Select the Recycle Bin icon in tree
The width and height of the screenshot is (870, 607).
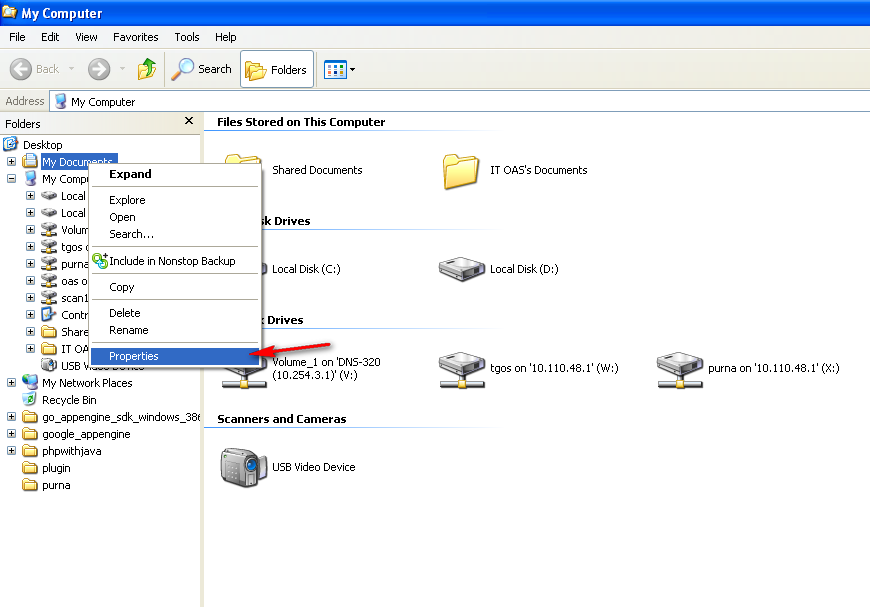(x=29, y=399)
